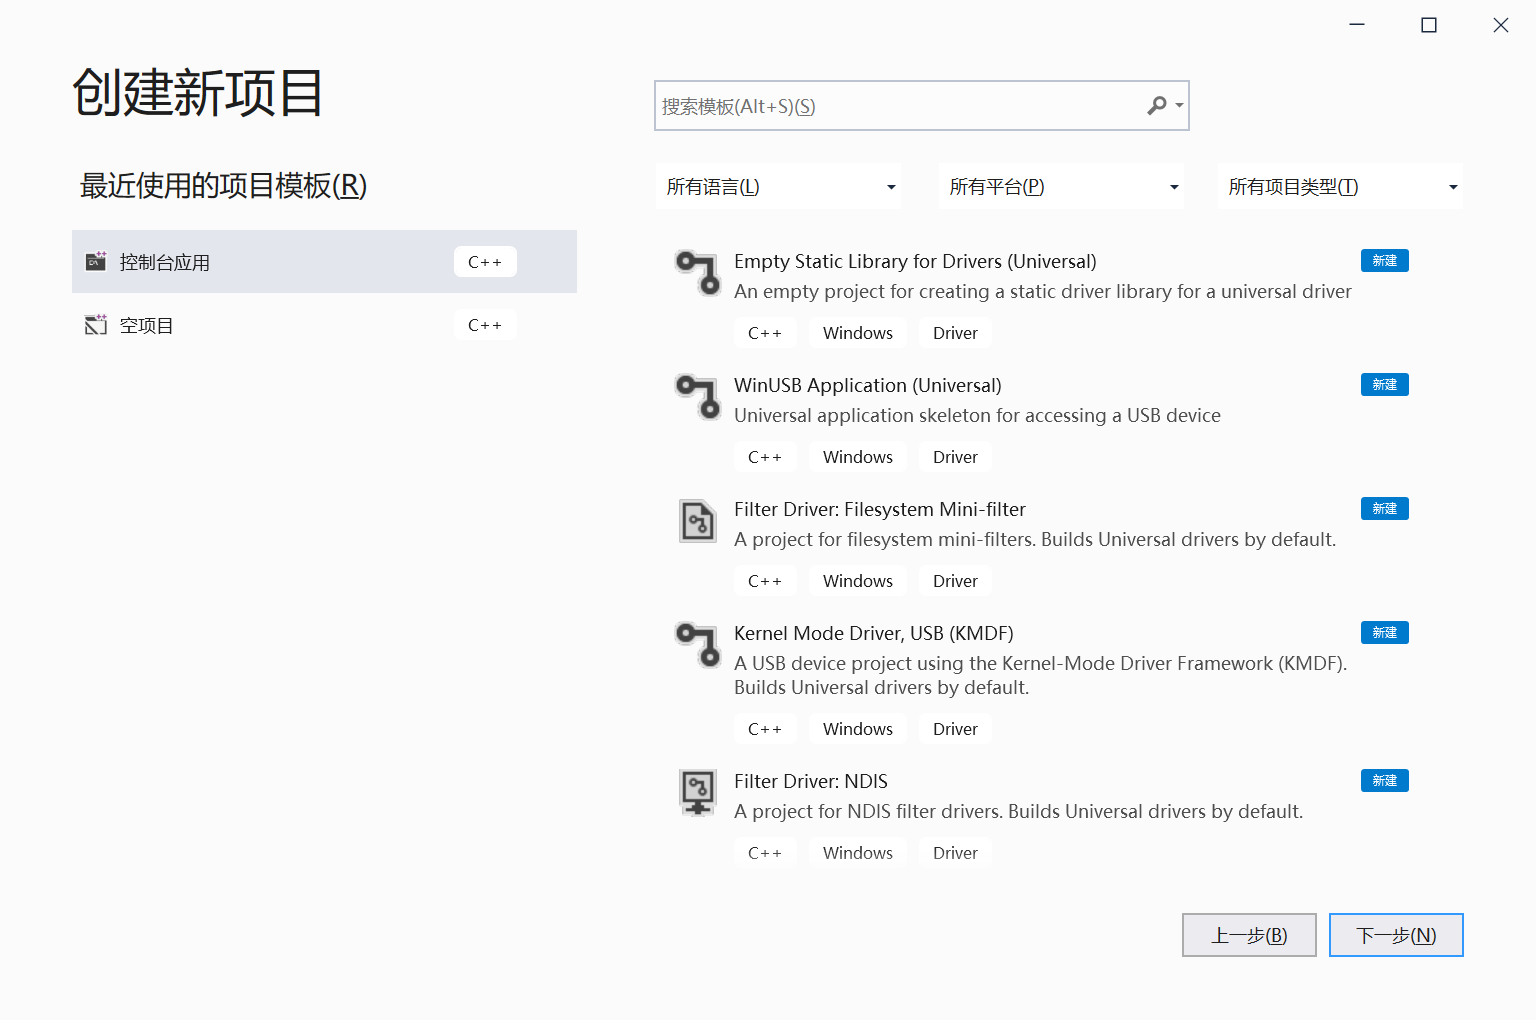Select Filter Driver: Filesystem Mini-filter title

point(880,509)
